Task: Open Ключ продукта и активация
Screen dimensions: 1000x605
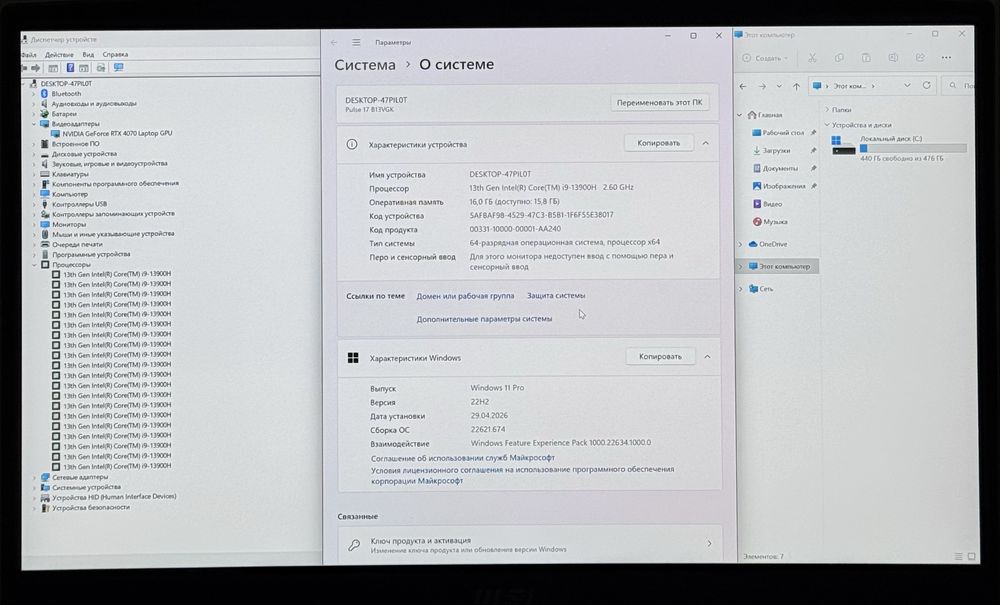Action: (529, 544)
